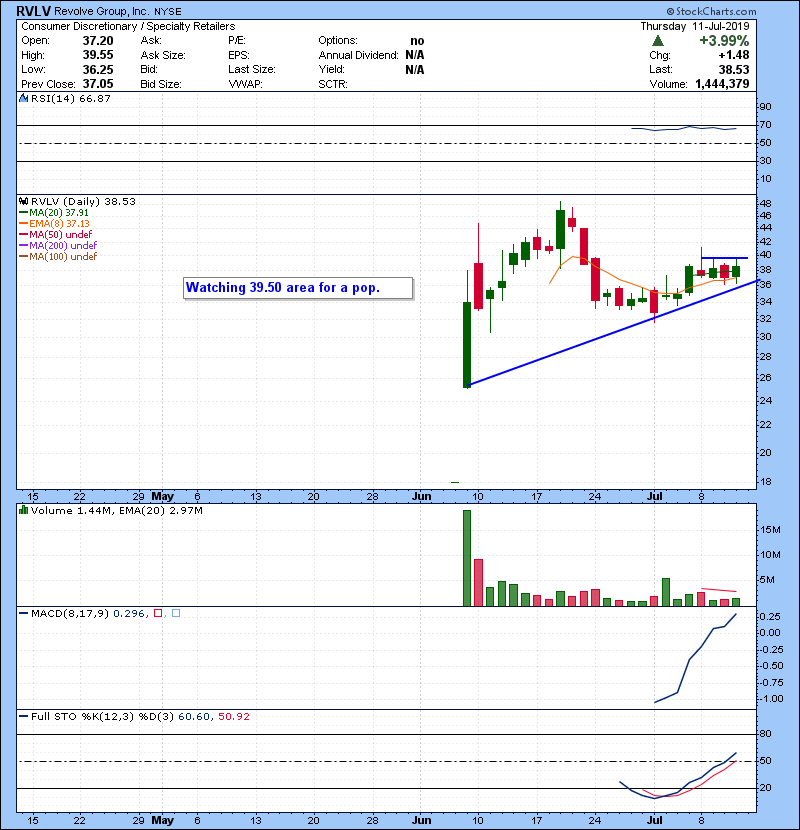Click the EMA(20) 2.97M text in volume panel

[160, 510]
